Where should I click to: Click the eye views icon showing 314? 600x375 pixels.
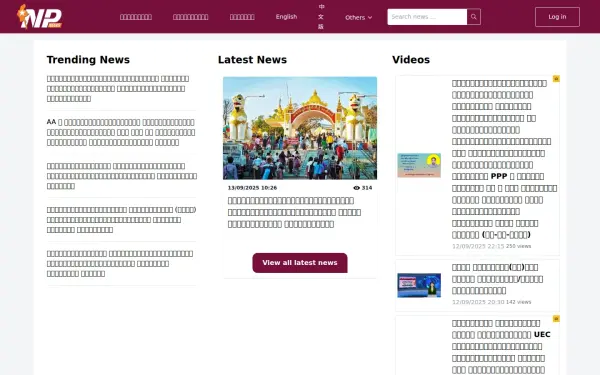pyautogui.click(x=357, y=188)
